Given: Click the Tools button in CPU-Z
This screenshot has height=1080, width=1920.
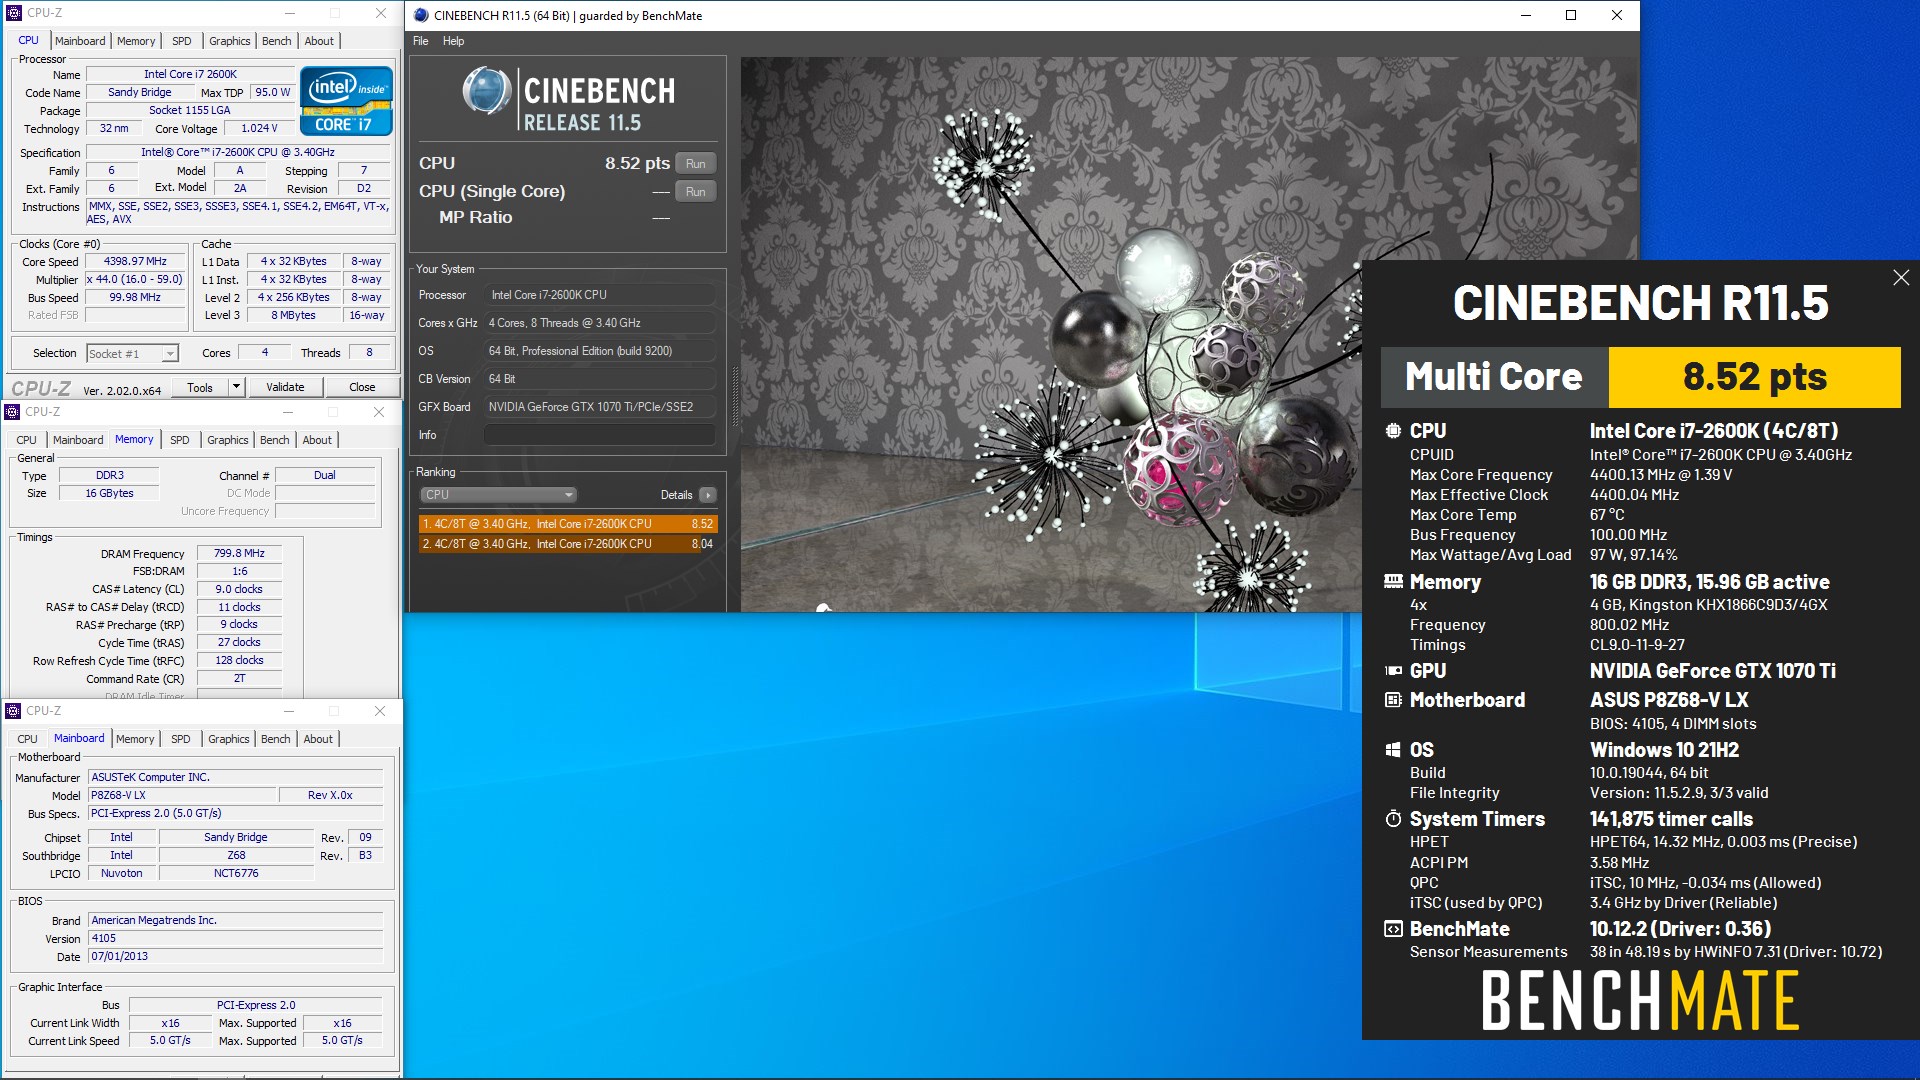Looking at the screenshot, I should 200,387.
